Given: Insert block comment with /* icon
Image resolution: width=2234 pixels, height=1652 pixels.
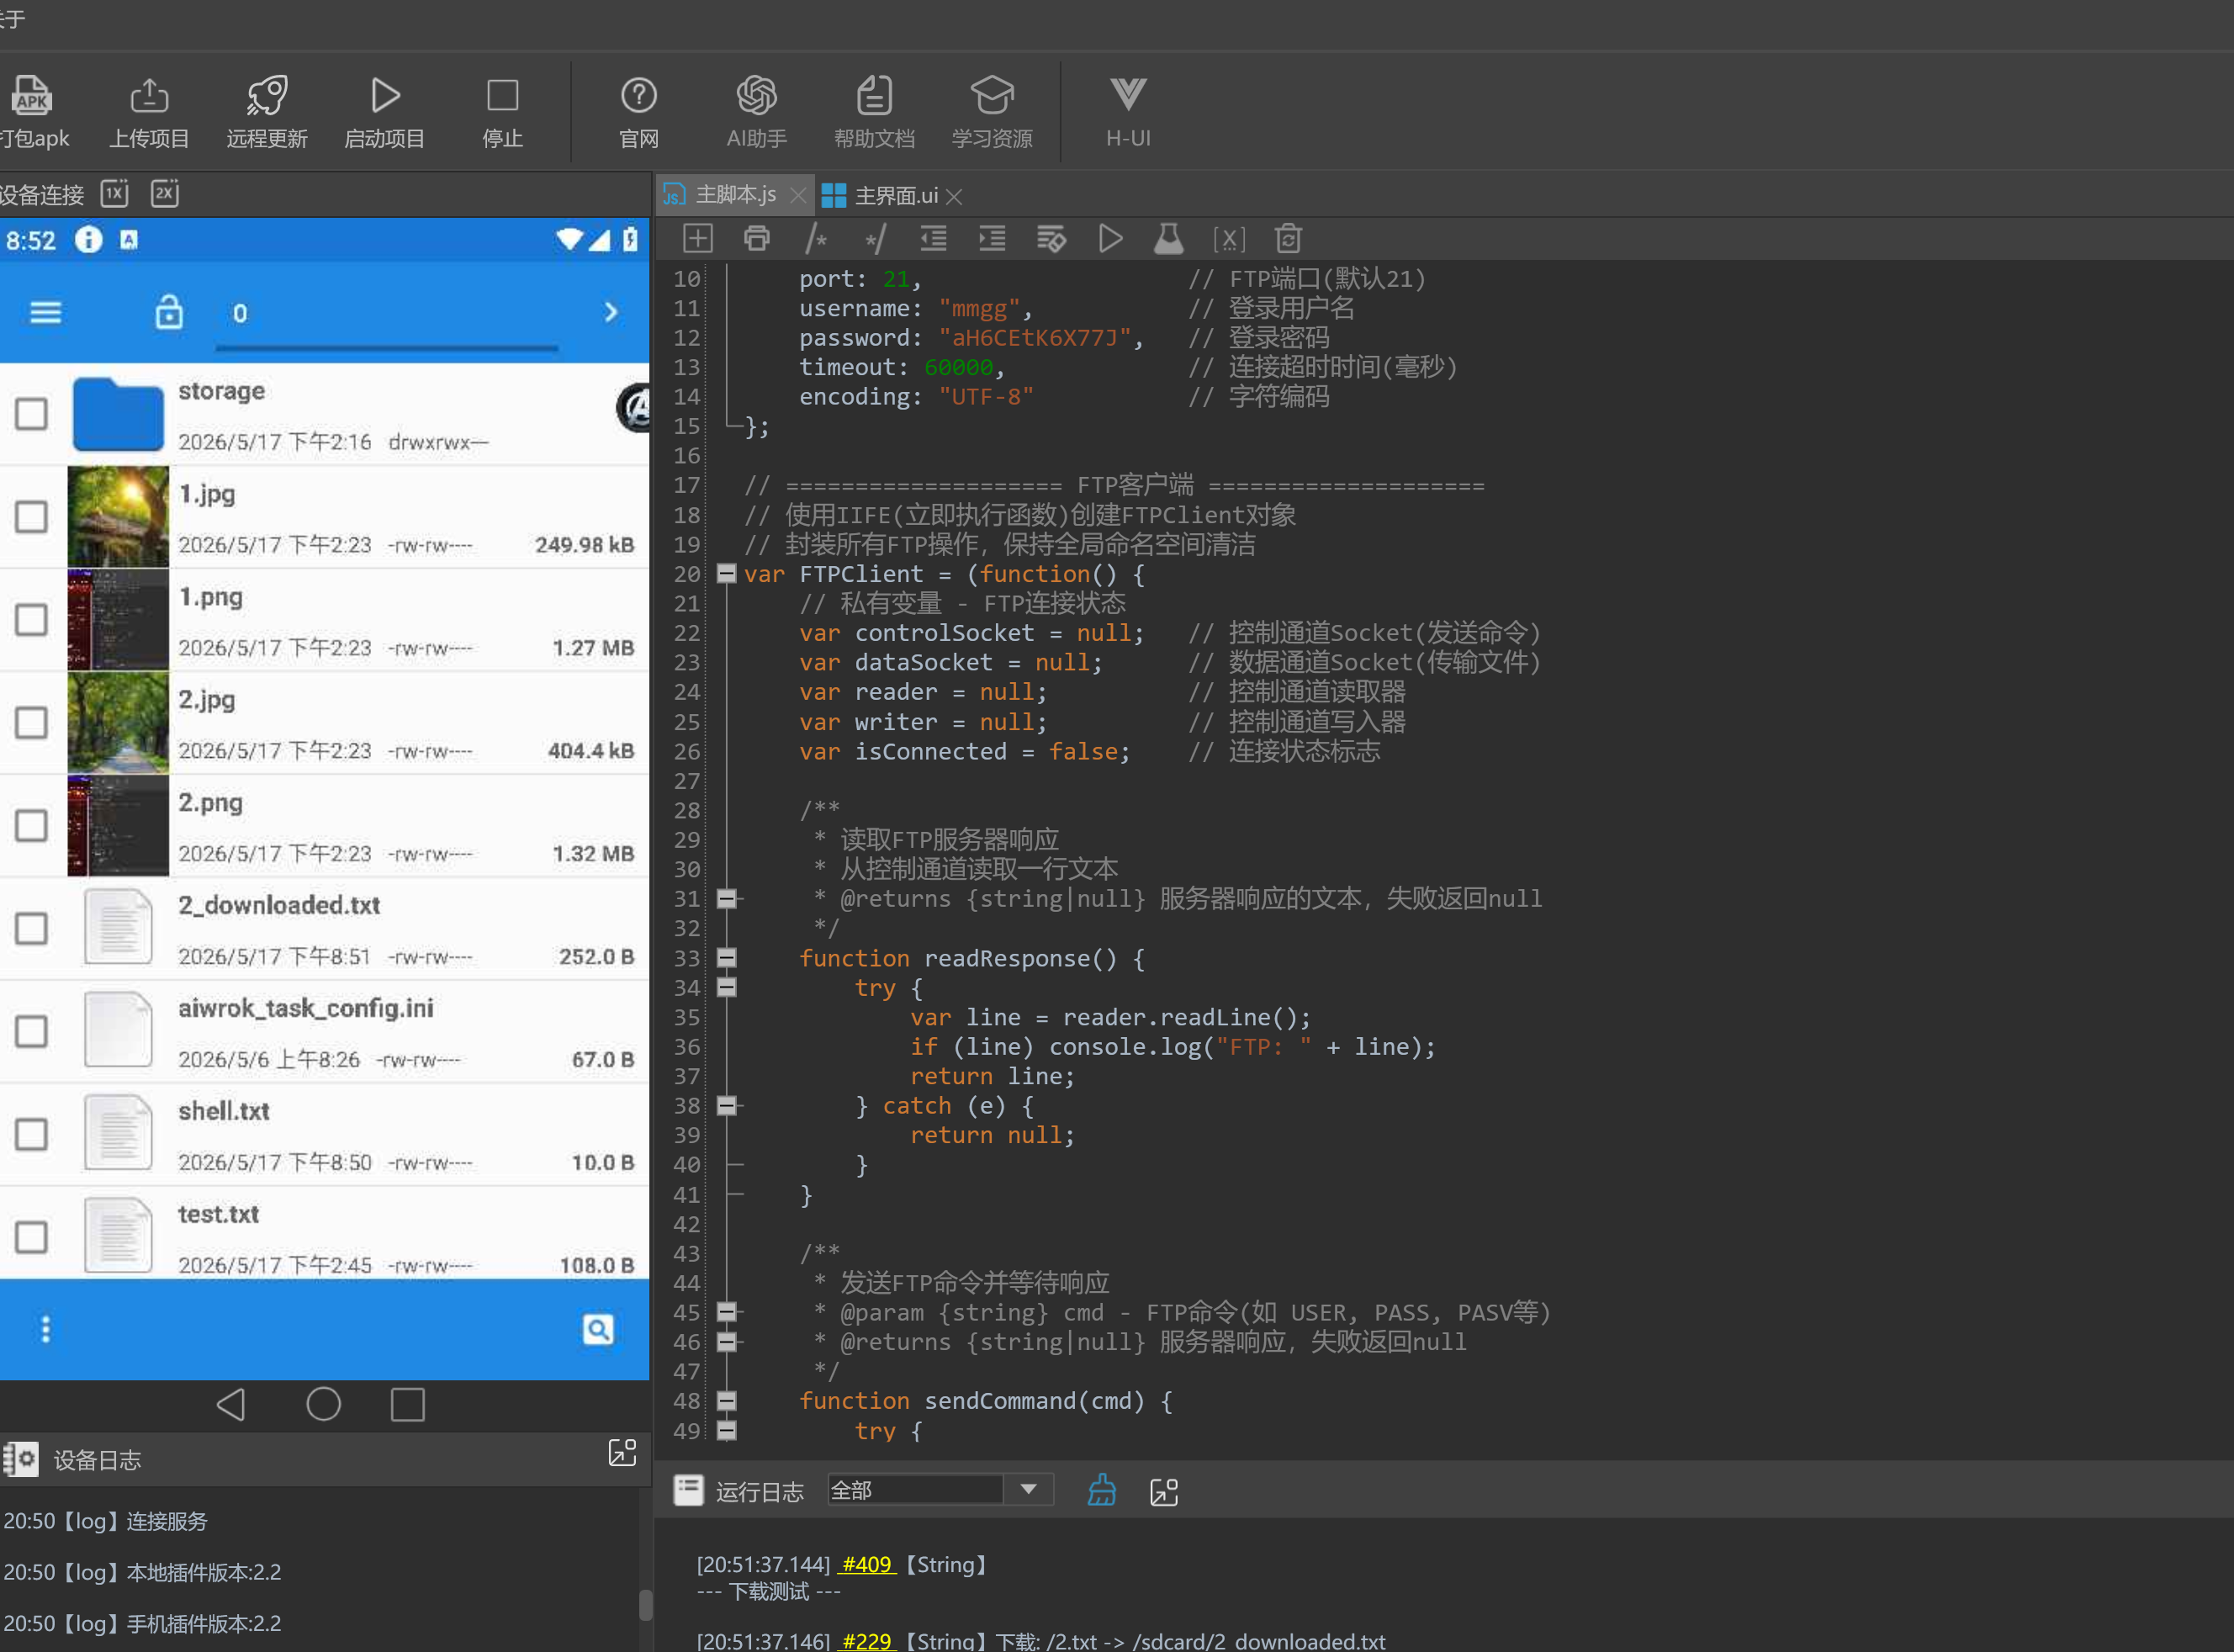Looking at the screenshot, I should coord(816,239).
